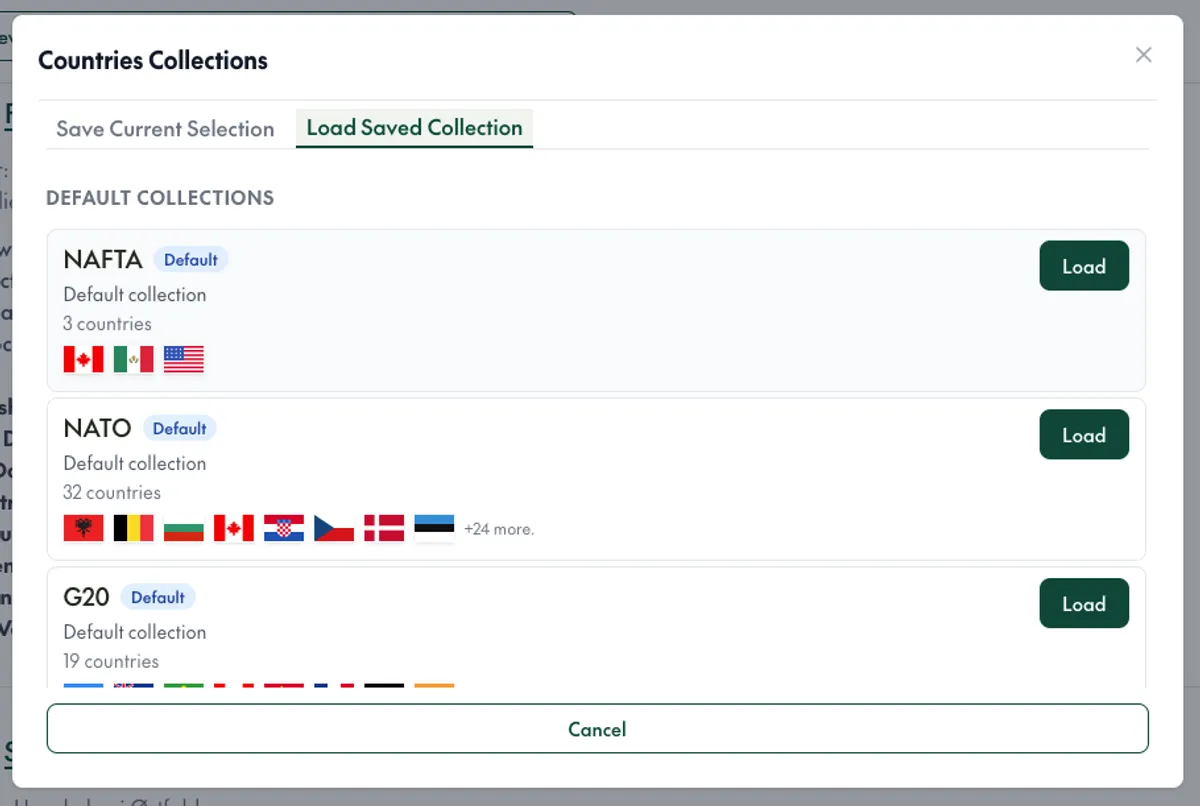The width and height of the screenshot is (1200, 806).
Task: Click the Default badge next to NAFTA
Action: [x=191, y=259]
